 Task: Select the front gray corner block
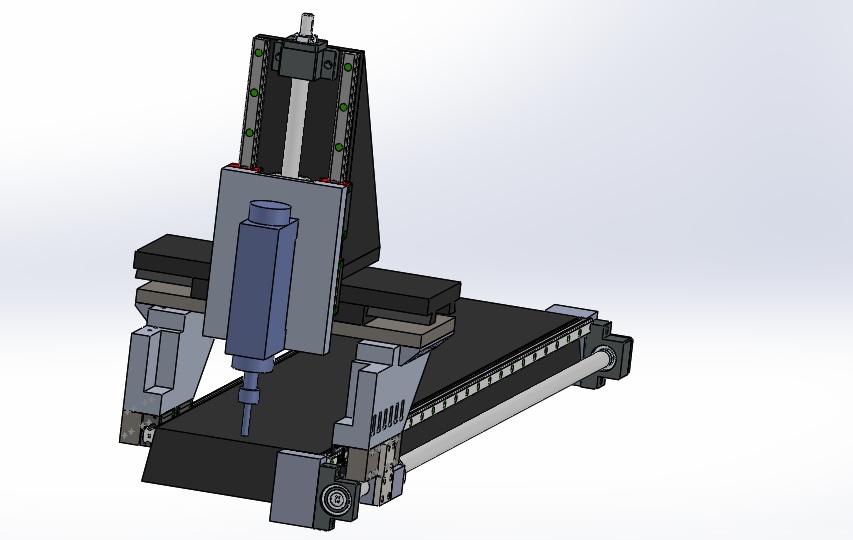295,488
